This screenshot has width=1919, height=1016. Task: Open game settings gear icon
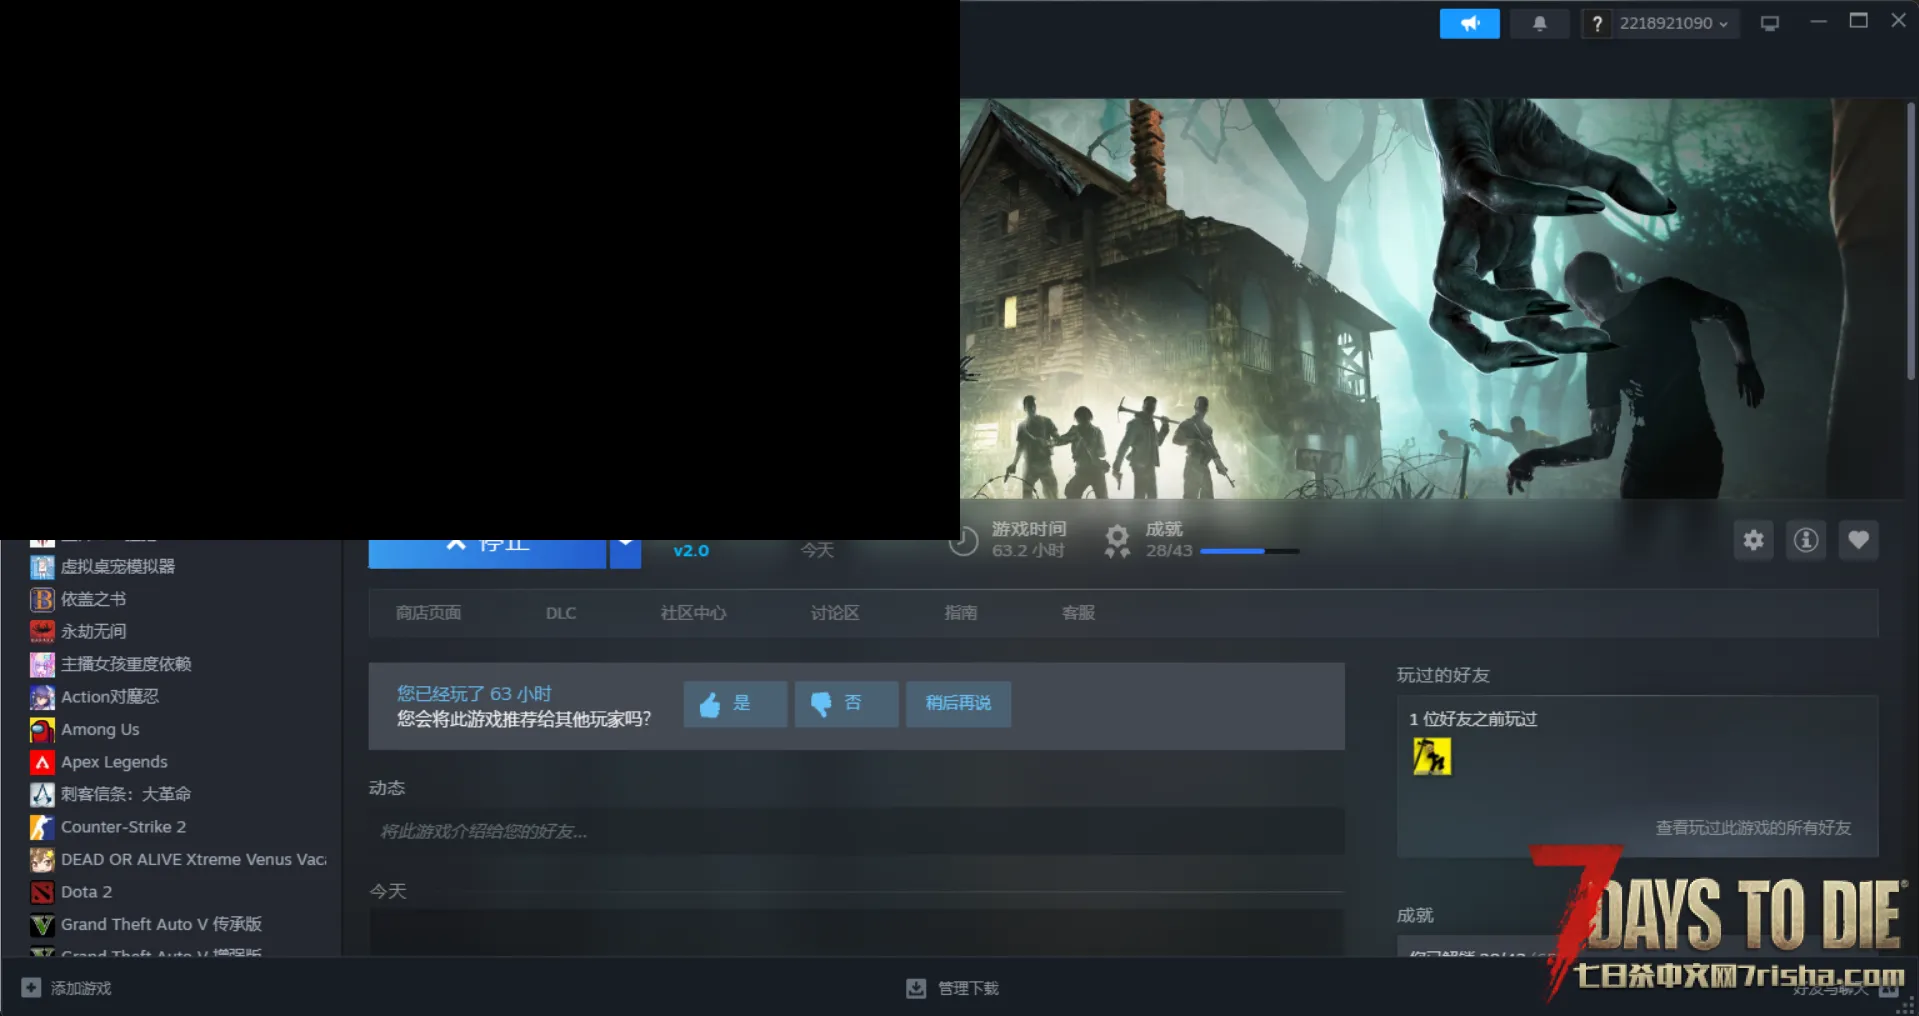[1753, 541]
